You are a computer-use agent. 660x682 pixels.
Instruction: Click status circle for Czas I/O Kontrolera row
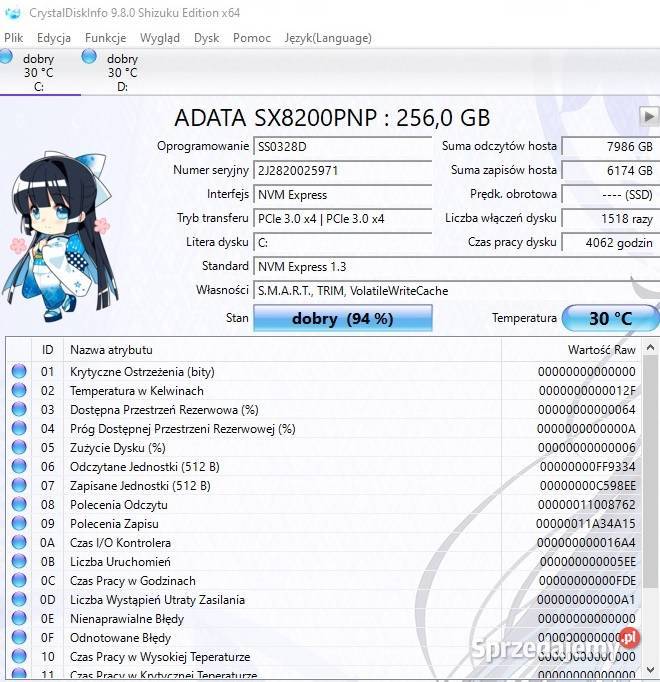19,542
